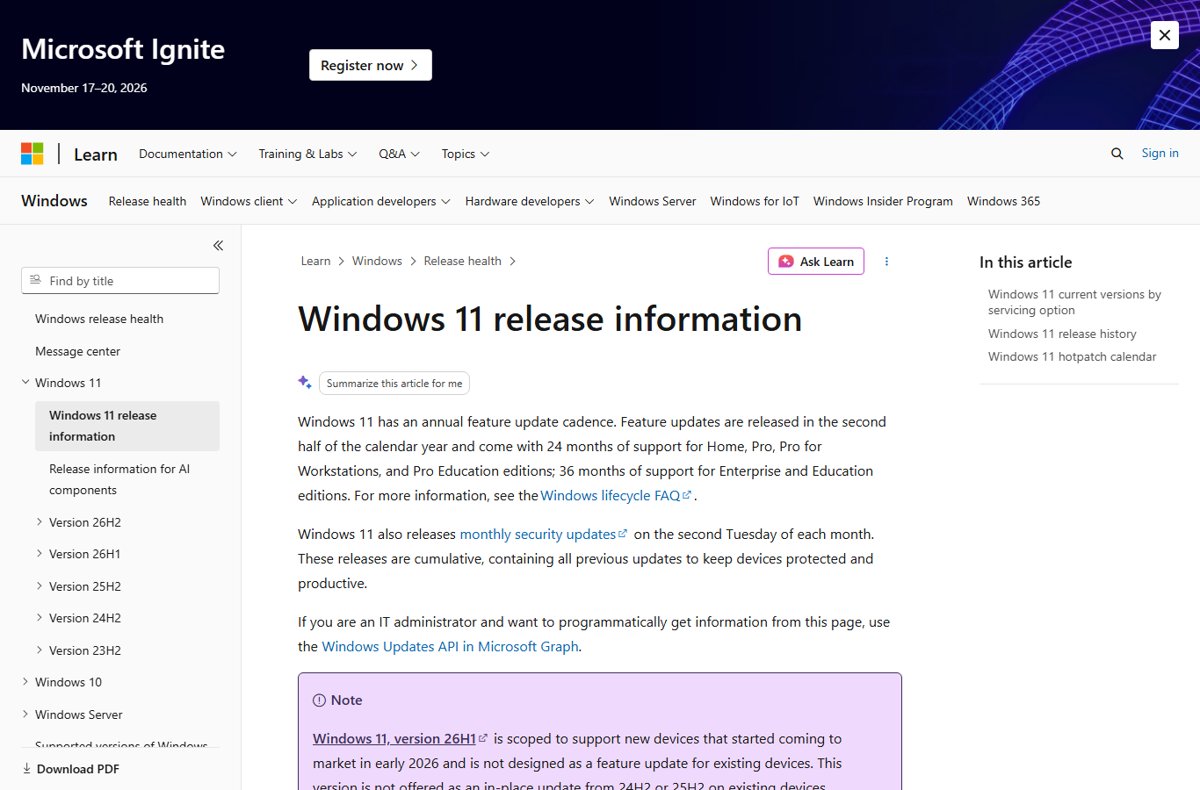The image size is (1200, 790).
Task: Click the Windows product heading link
Action: (54, 201)
